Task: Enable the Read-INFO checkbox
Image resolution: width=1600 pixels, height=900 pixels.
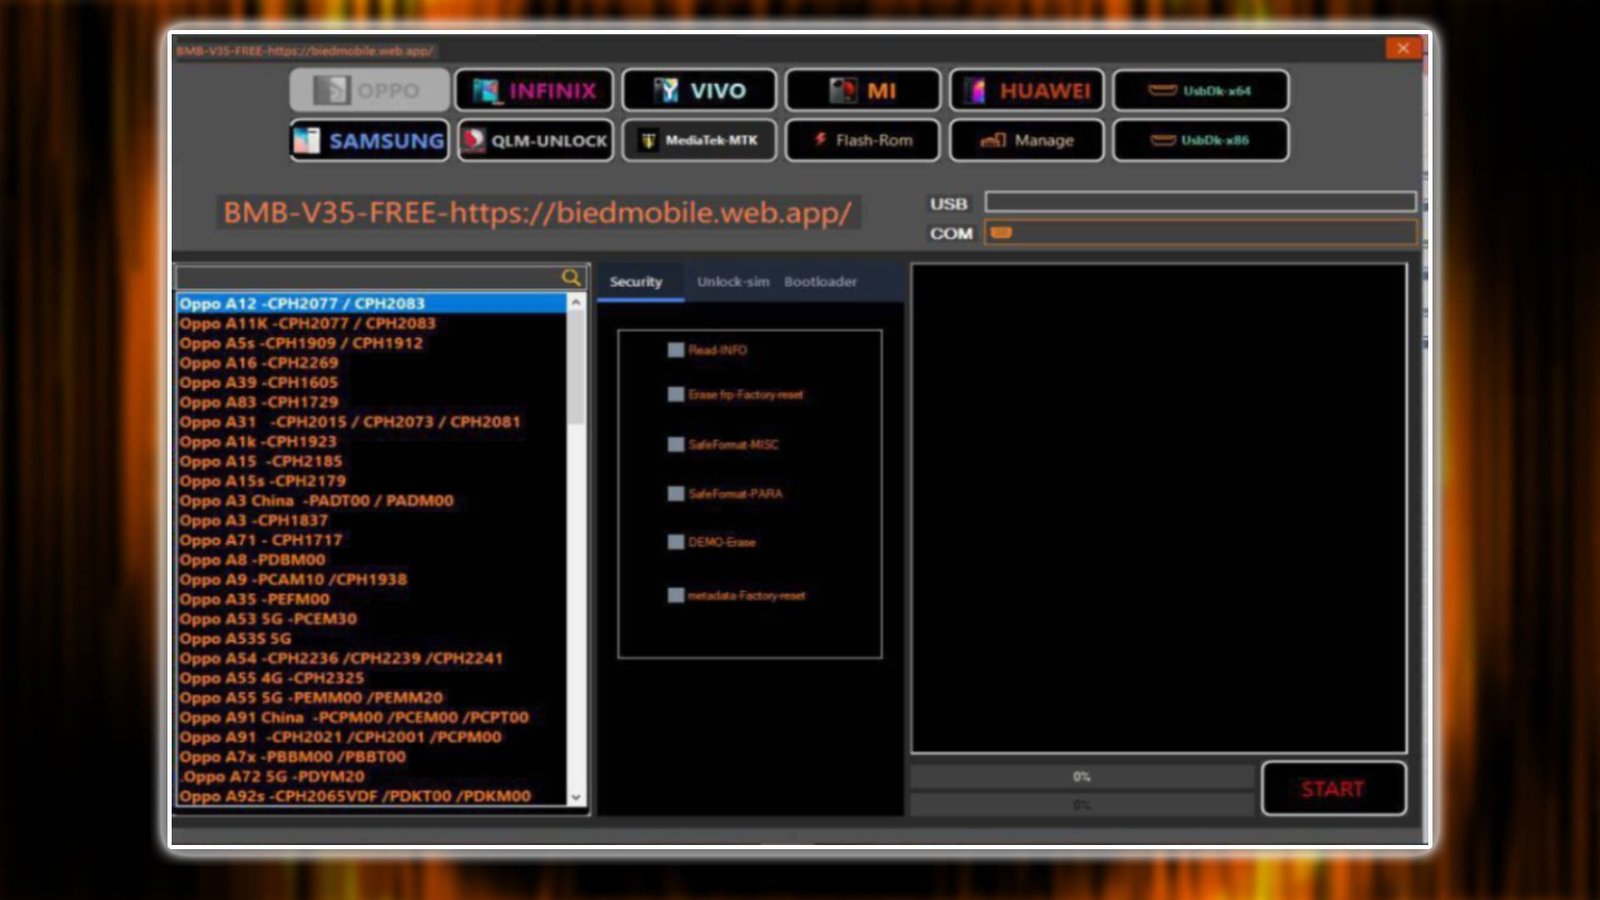Action: point(676,350)
